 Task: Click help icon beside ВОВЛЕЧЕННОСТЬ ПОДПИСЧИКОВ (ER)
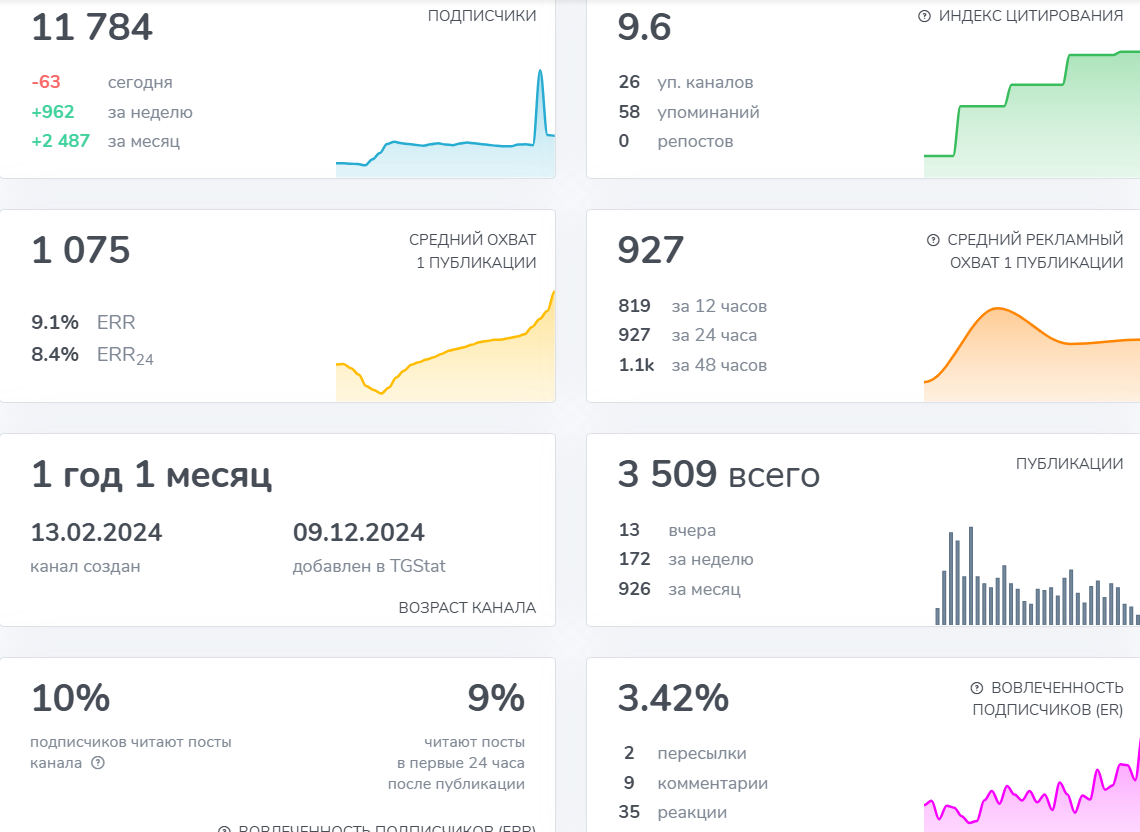click(x=976, y=688)
